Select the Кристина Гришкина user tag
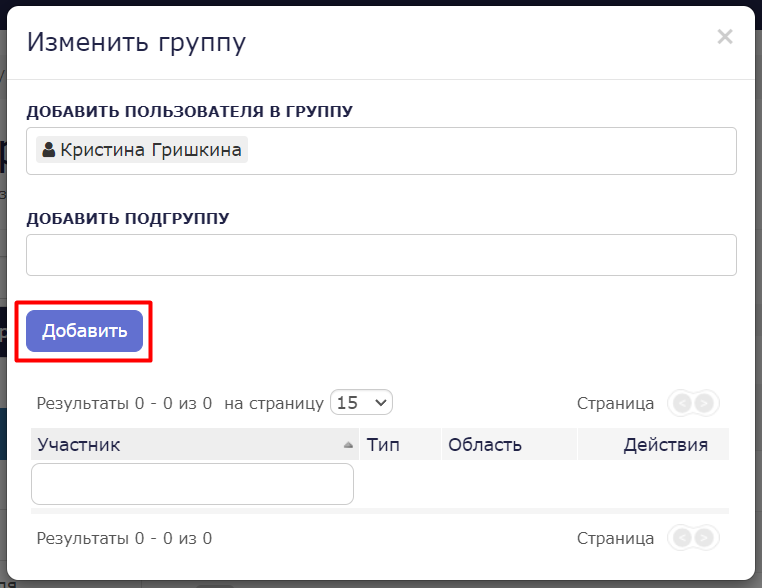The image size is (762, 588). 142,150
